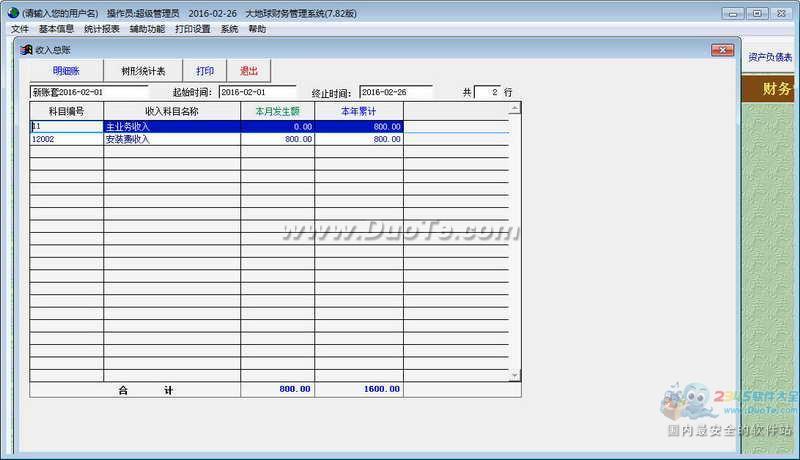800x460 pixels.
Task: Click the table scrollbar down arrow
Action: pyautogui.click(x=515, y=375)
